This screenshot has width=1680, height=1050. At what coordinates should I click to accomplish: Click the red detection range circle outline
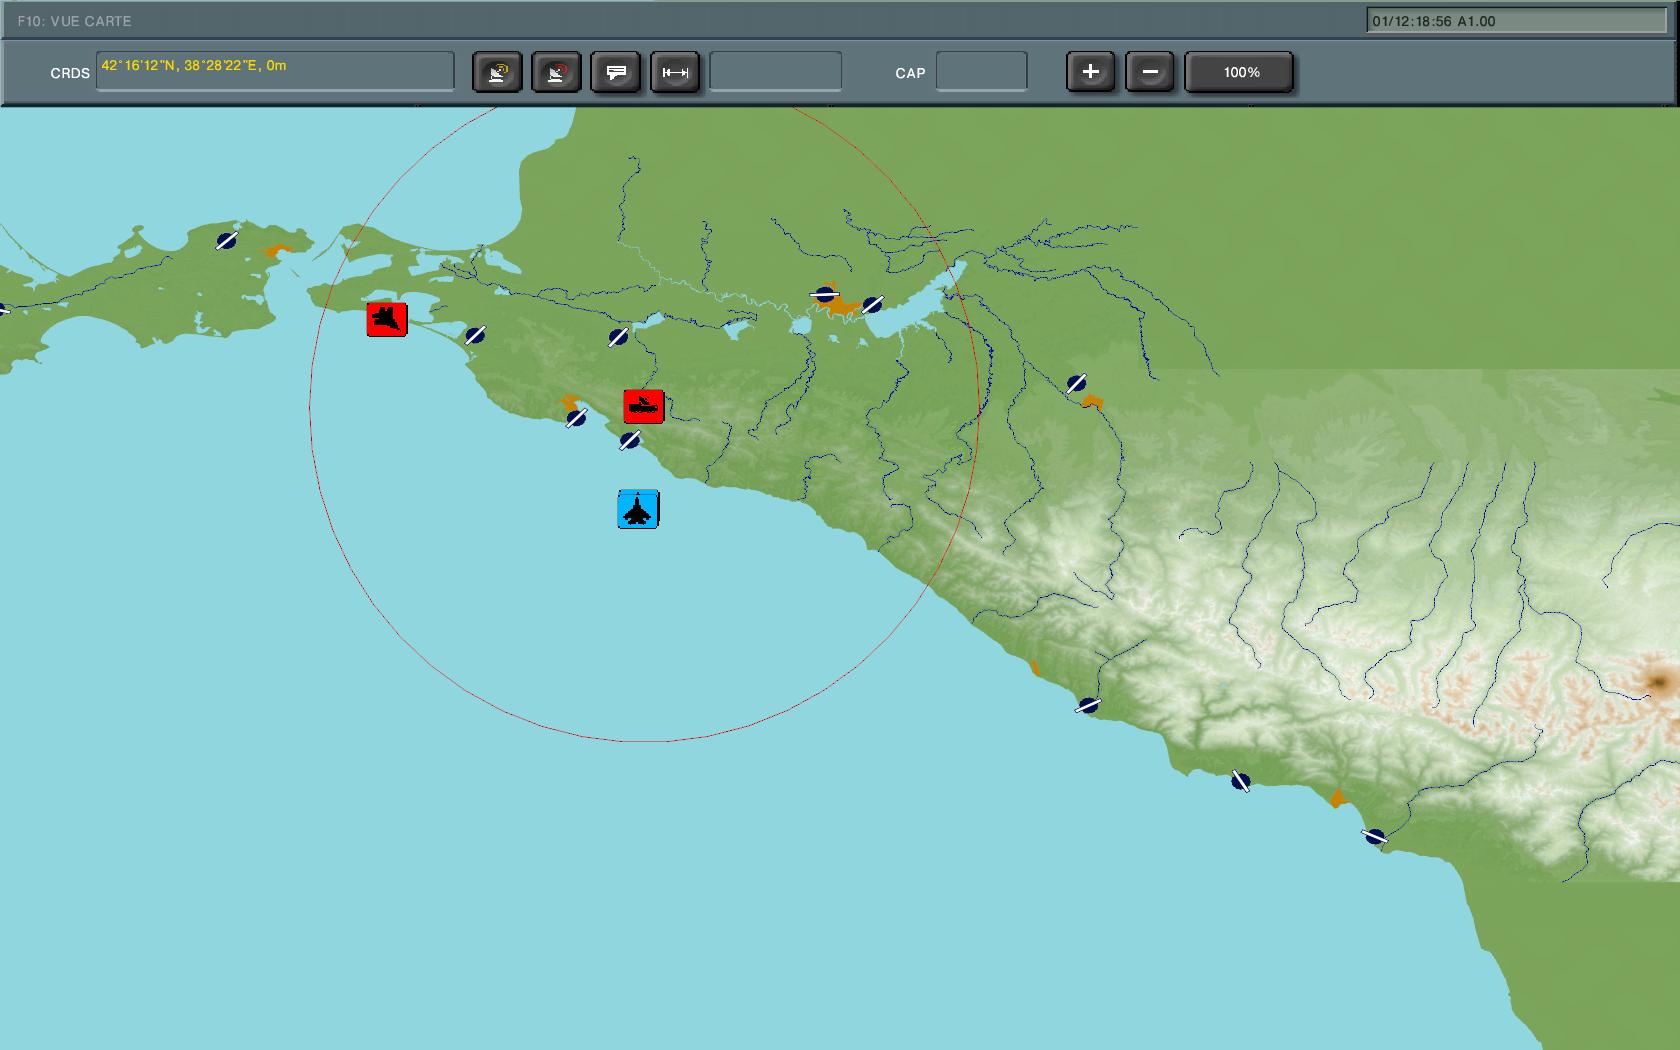click(x=310, y=410)
